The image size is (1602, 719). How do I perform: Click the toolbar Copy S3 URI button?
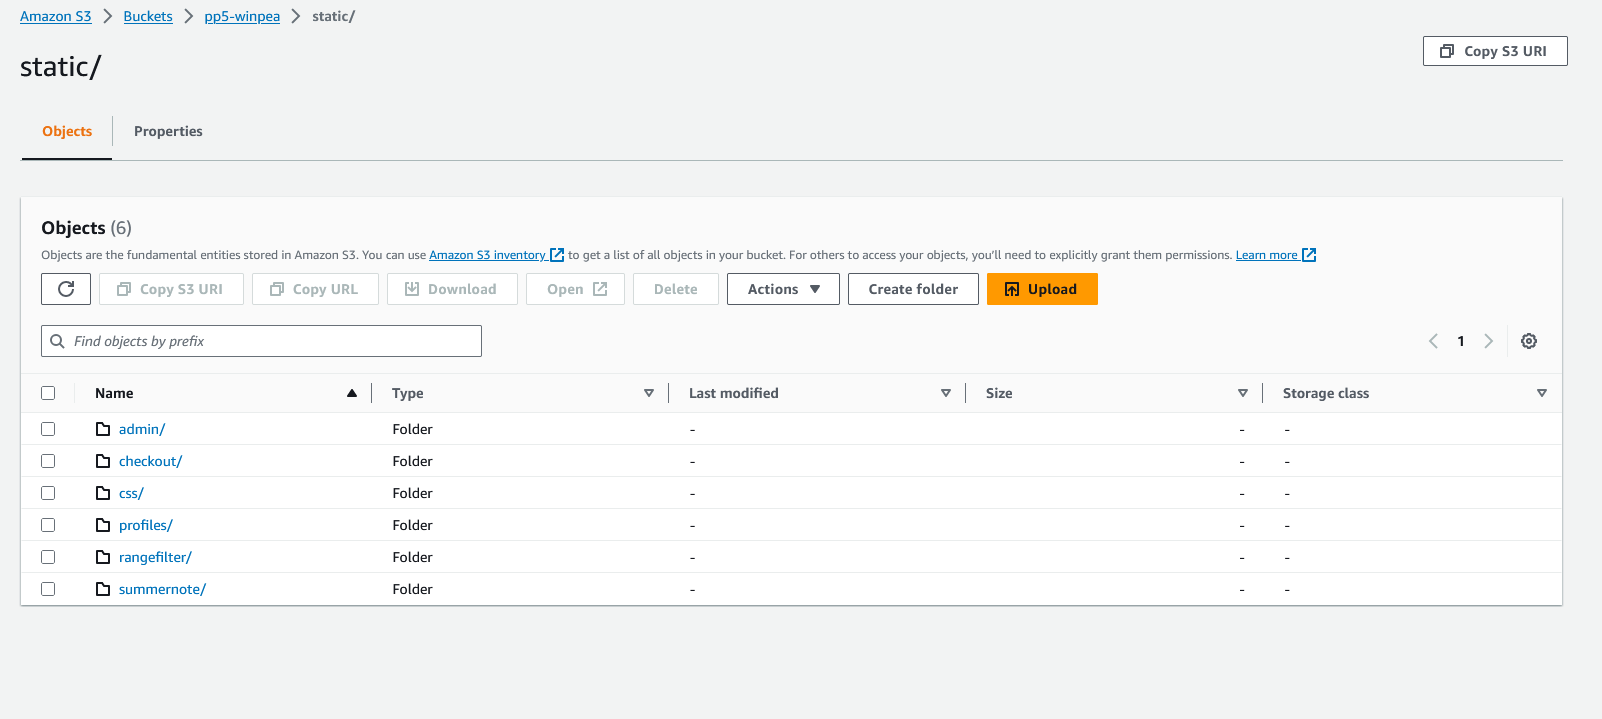pos(171,289)
